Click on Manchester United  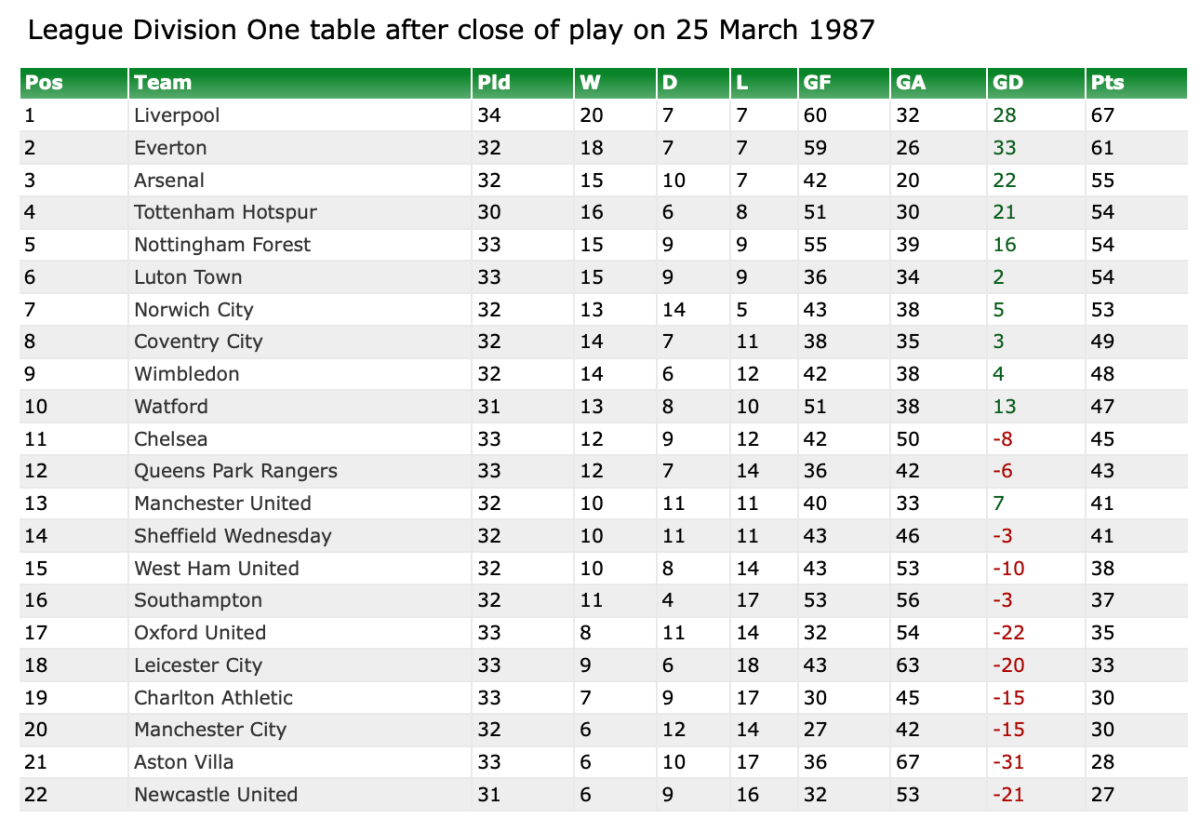[222, 503]
